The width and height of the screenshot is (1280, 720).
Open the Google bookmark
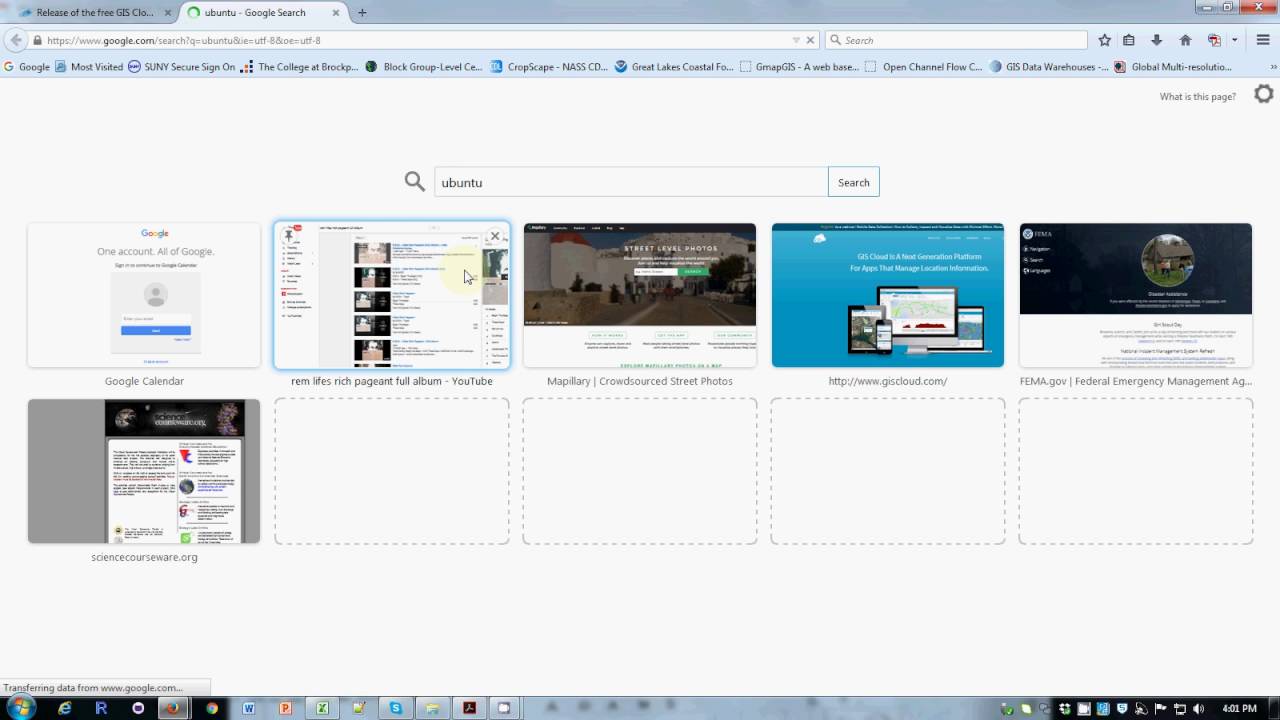point(27,67)
